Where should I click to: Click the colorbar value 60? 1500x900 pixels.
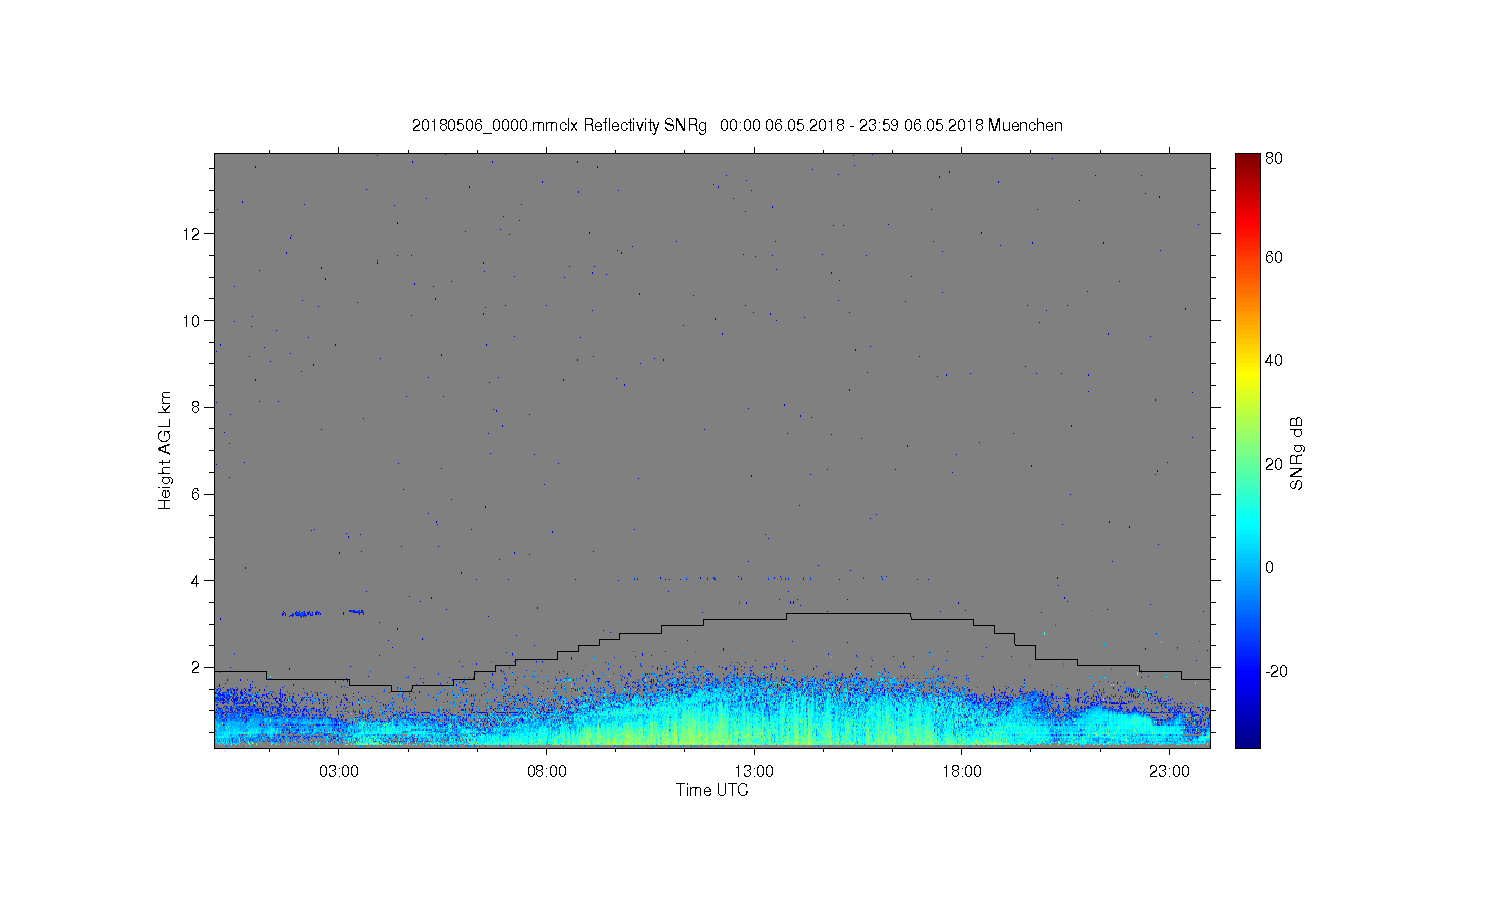pyautogui.click(x=1274, y=258)
